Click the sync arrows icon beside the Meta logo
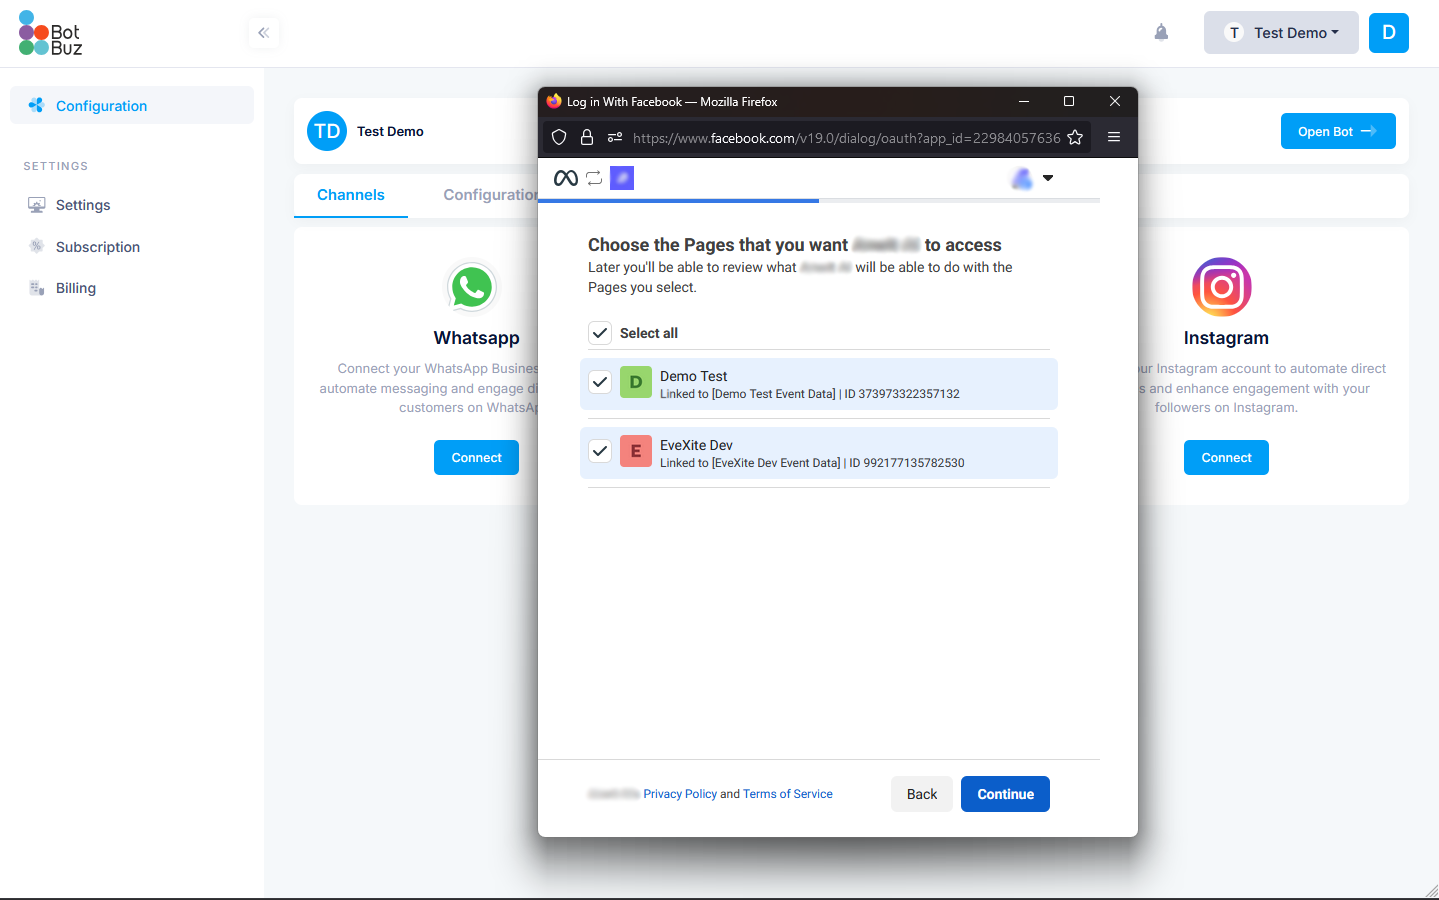 [594, 178]
